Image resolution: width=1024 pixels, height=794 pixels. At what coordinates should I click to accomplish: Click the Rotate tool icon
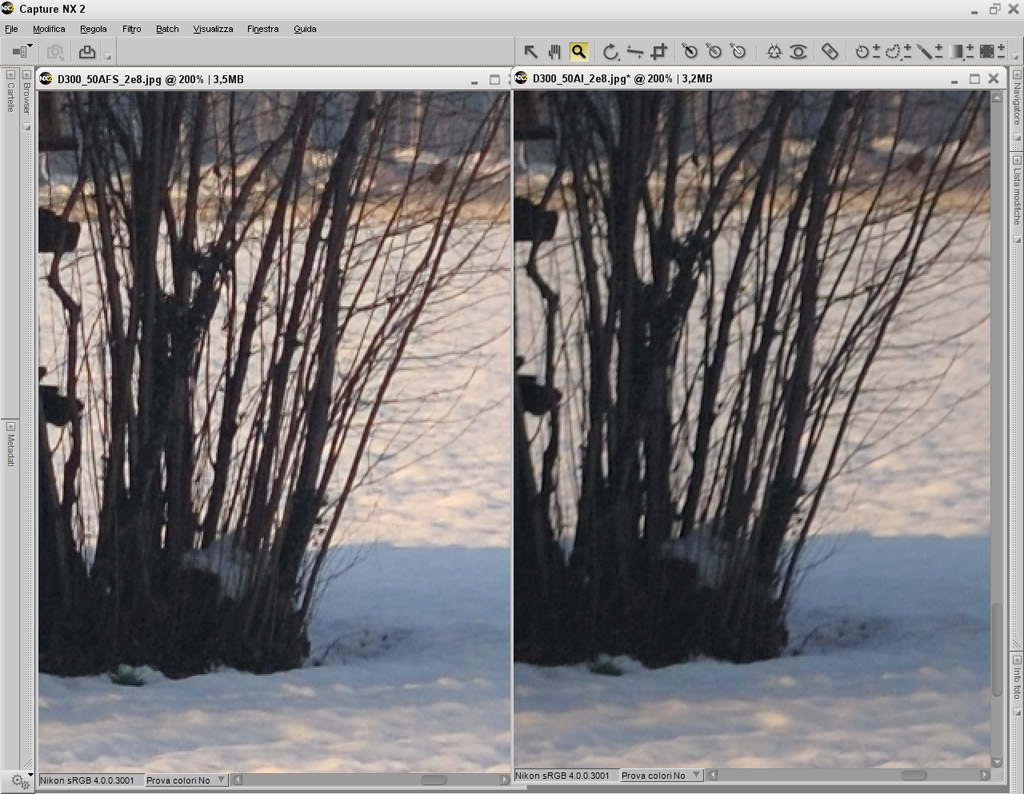611,52
